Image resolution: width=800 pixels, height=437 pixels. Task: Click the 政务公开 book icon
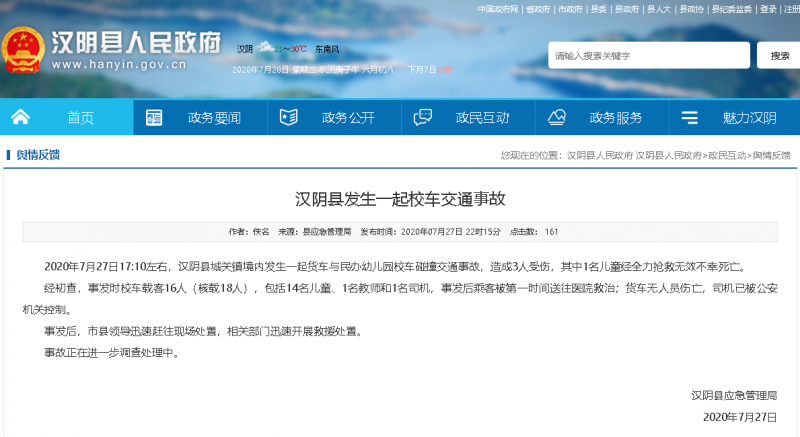(288, 117)
